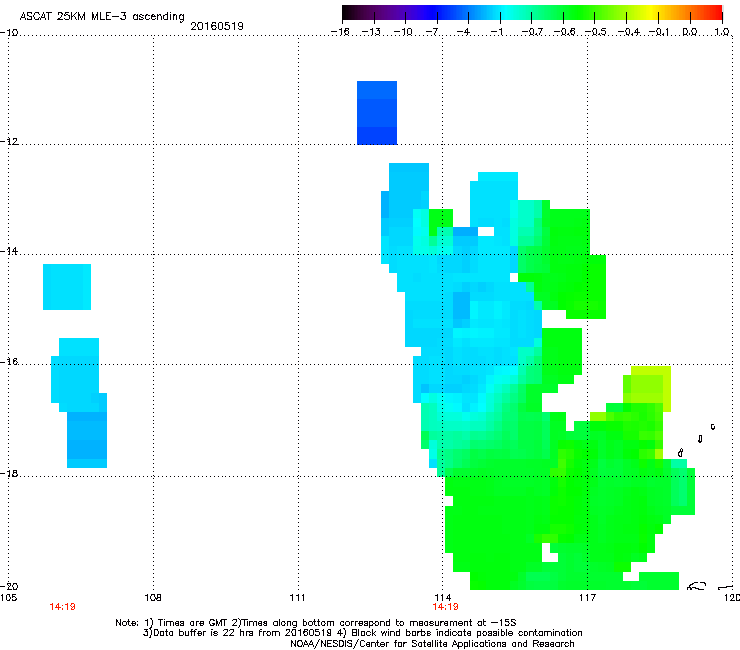Screen dimensions: 740x650
Task: Click the red 14:19 time under longitude 114
Action: coord(446,607)
